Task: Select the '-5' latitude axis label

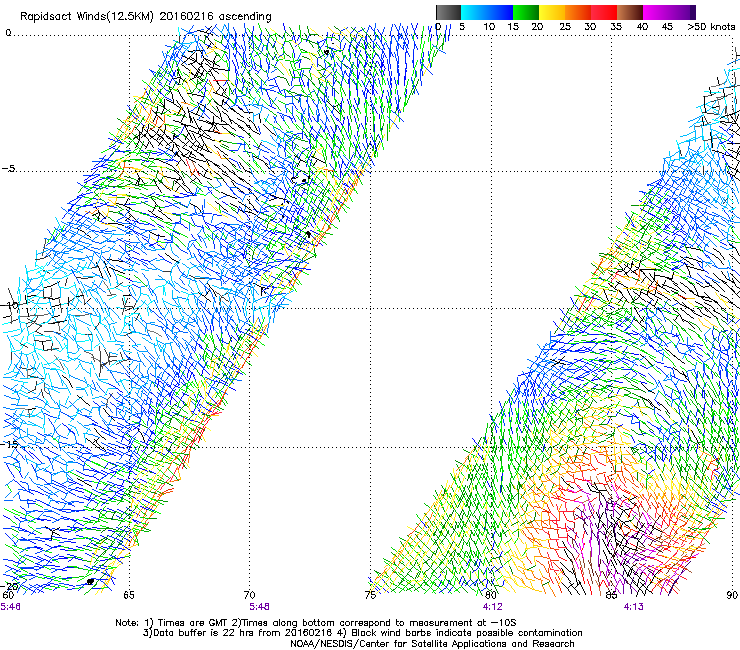Action: 8,169
